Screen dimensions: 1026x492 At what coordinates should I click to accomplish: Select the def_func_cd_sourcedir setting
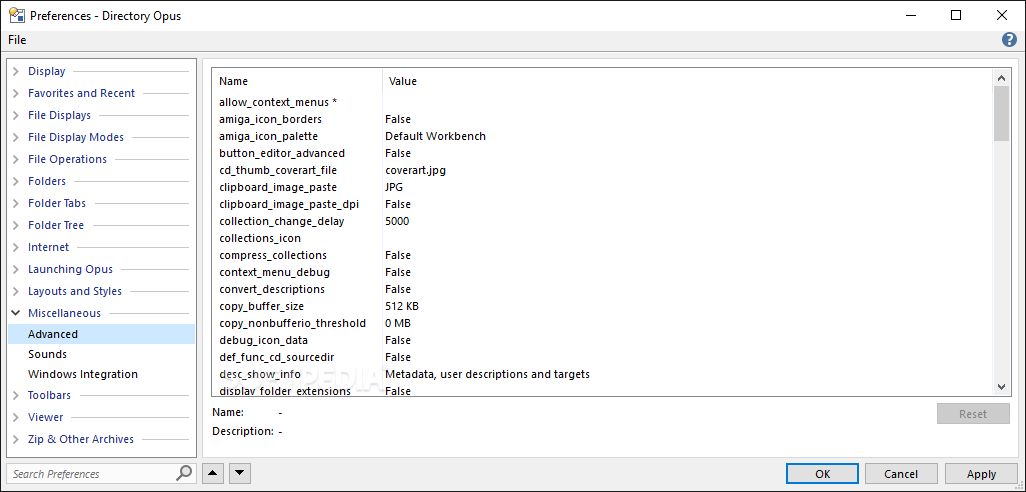pyautogui.click(x=279, y=357)
